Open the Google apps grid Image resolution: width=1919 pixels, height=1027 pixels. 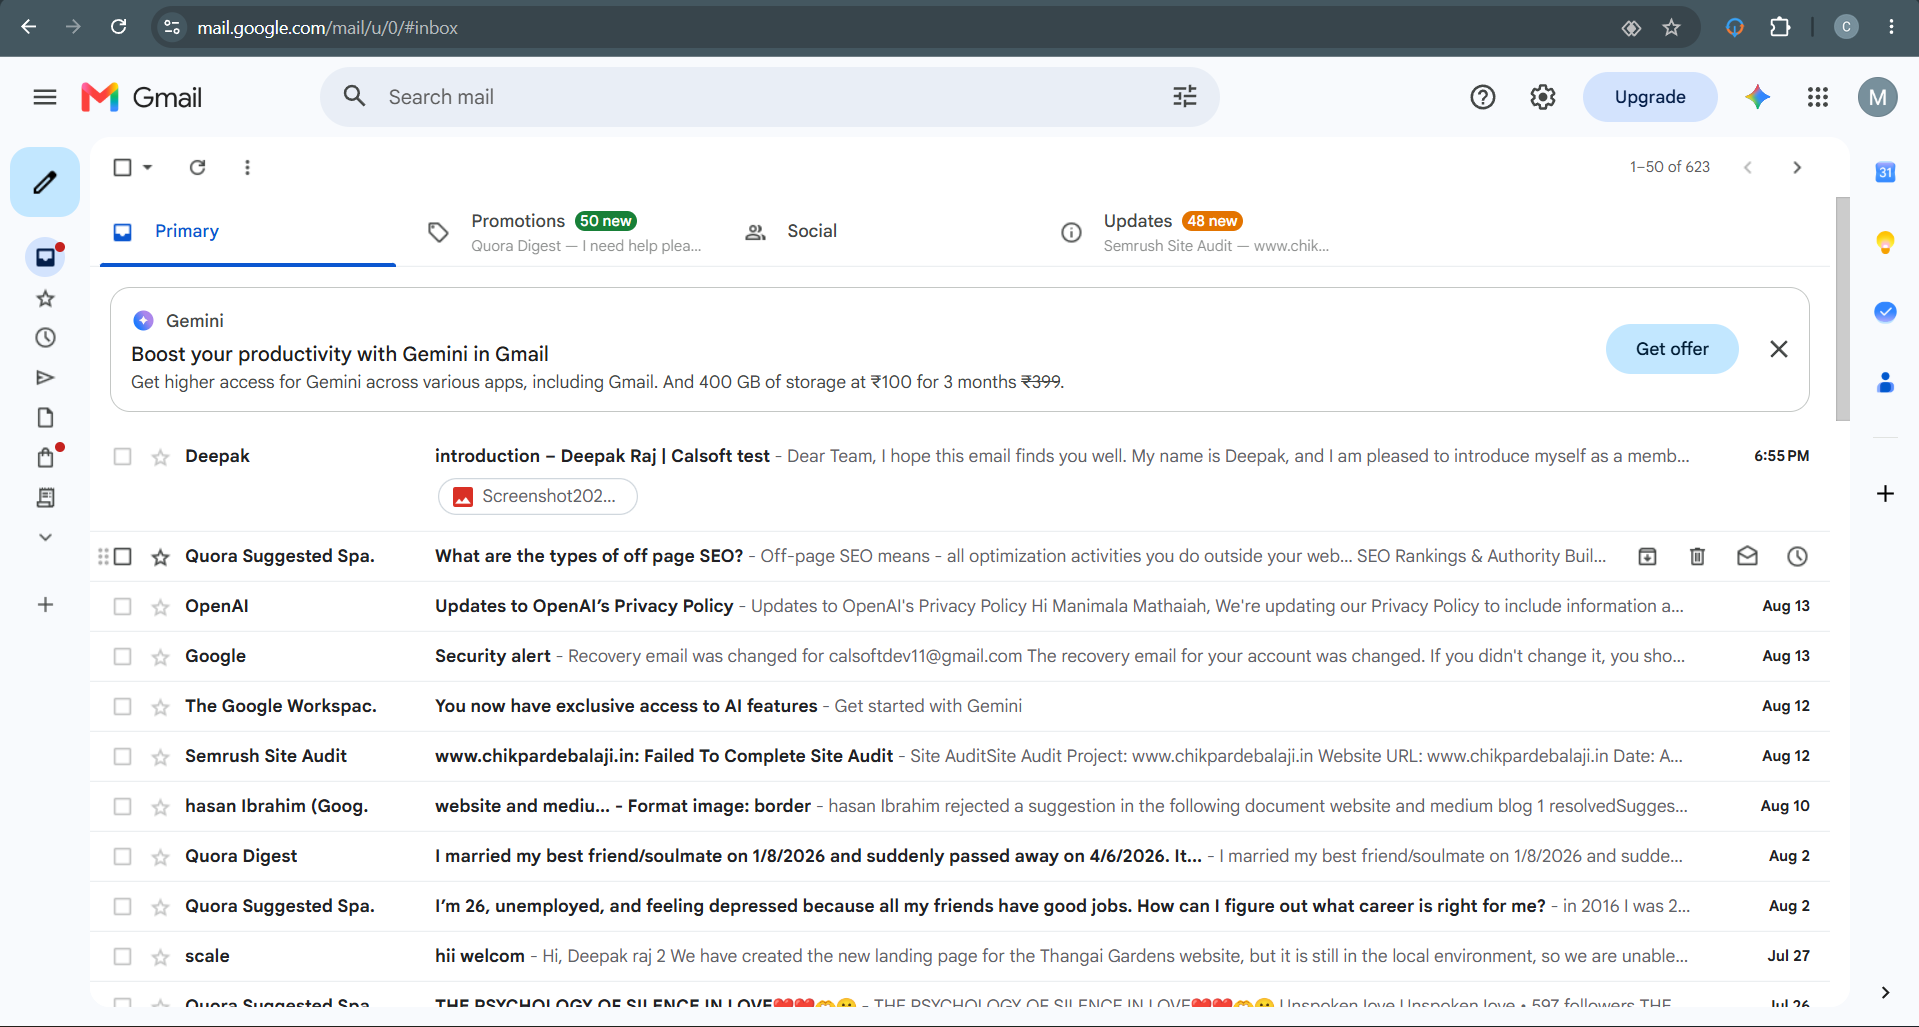pos(1818,97)
